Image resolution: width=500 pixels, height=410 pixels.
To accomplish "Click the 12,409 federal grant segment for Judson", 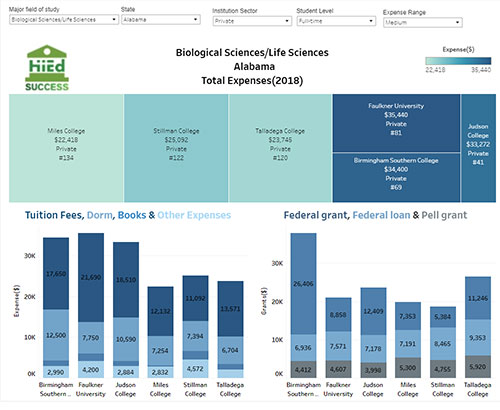I will [x=373, y=311].
